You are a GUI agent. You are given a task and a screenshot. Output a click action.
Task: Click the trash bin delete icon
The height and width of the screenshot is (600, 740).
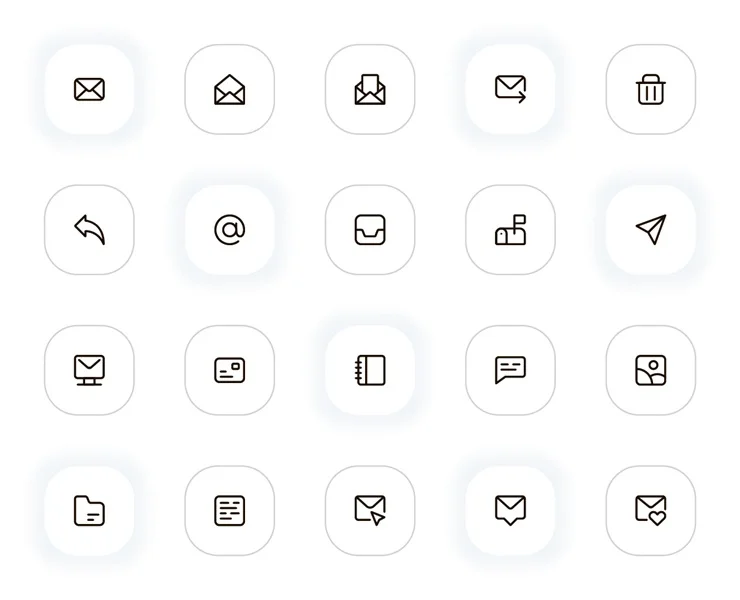click(x=651, y=89)
